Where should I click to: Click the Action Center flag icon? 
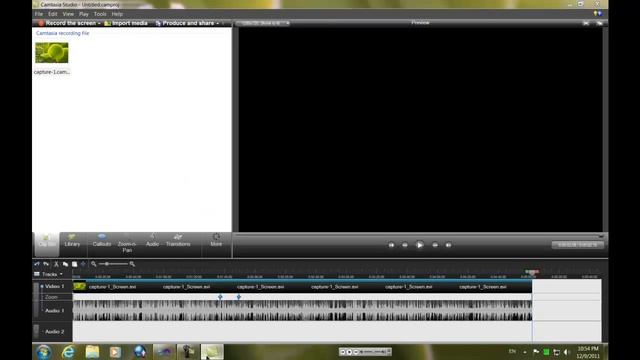point(536,352)
